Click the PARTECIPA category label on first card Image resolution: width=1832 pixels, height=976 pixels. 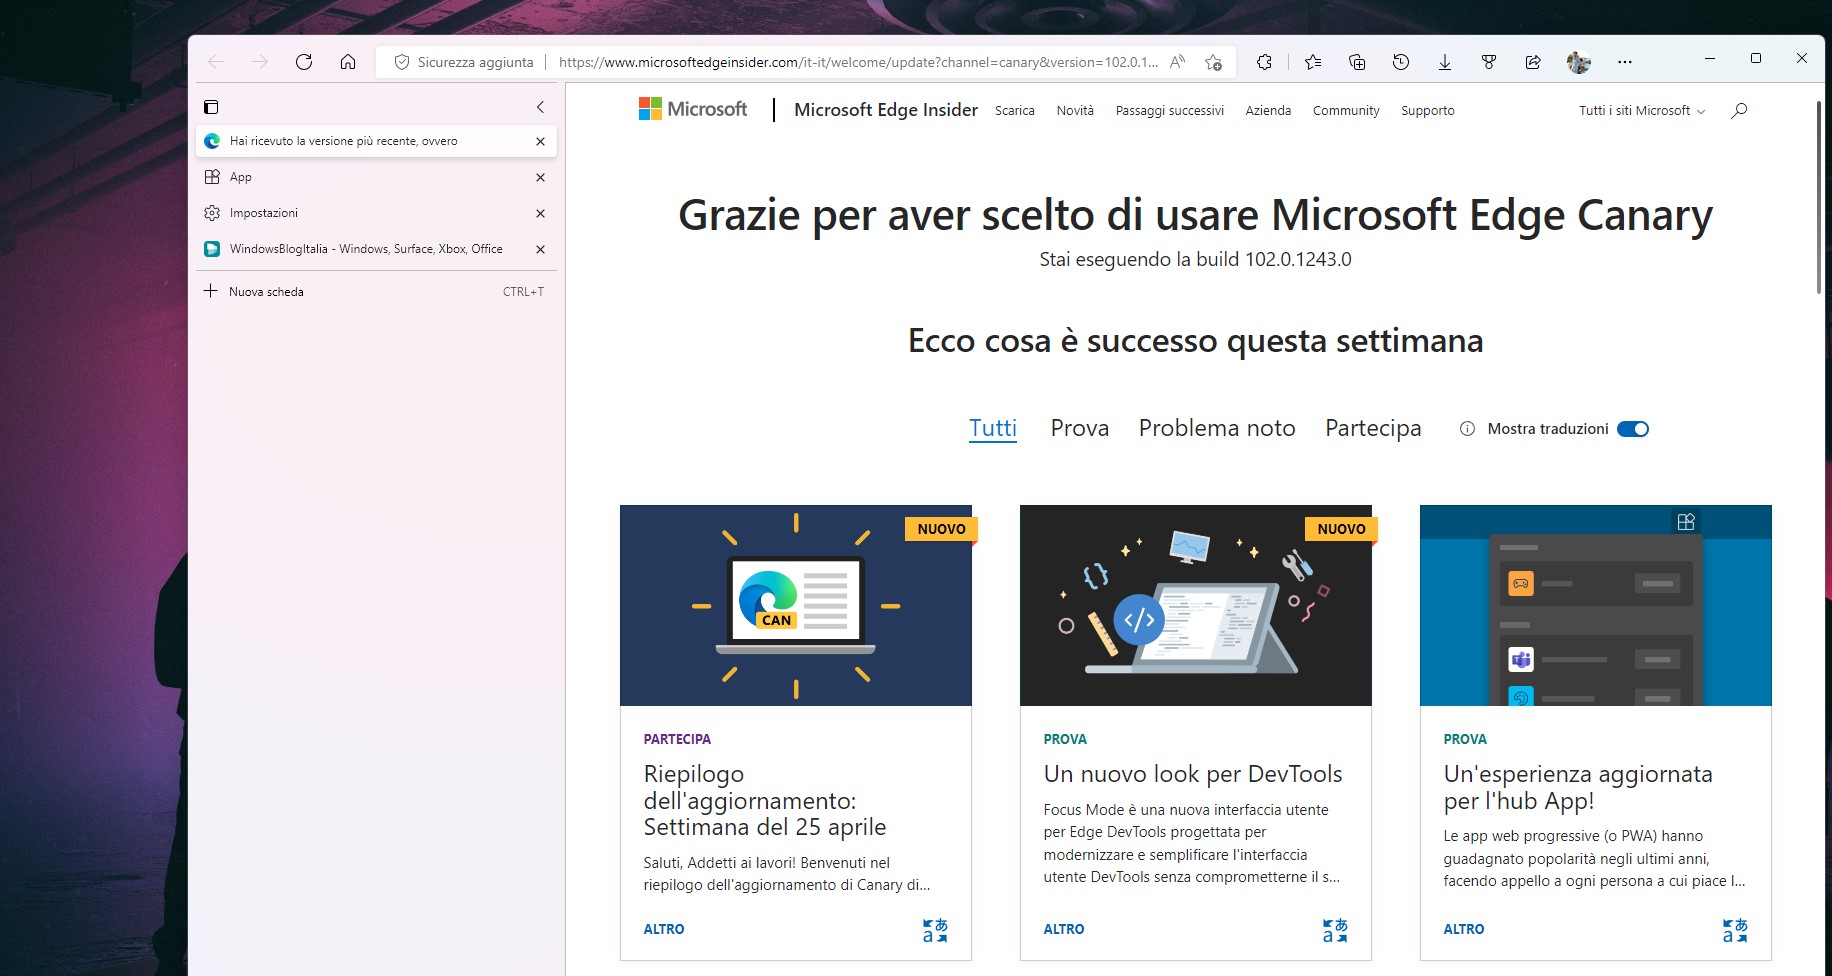pyautogui.click(x=677, y=739)
